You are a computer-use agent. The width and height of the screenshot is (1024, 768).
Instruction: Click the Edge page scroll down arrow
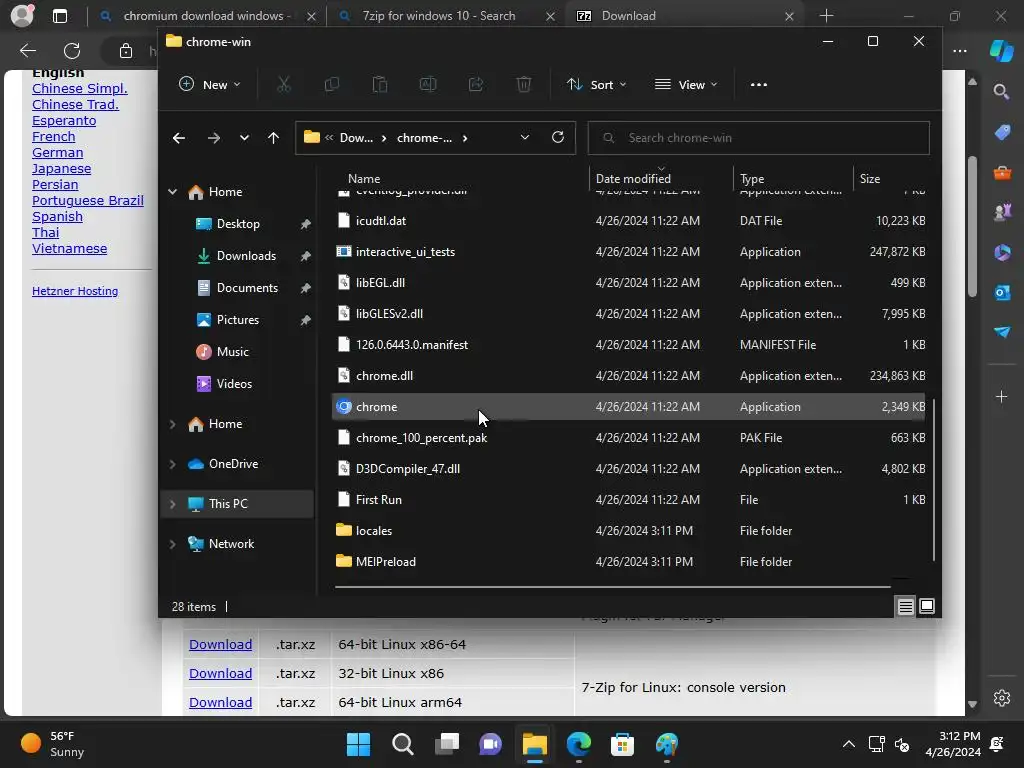coord(972,704)
